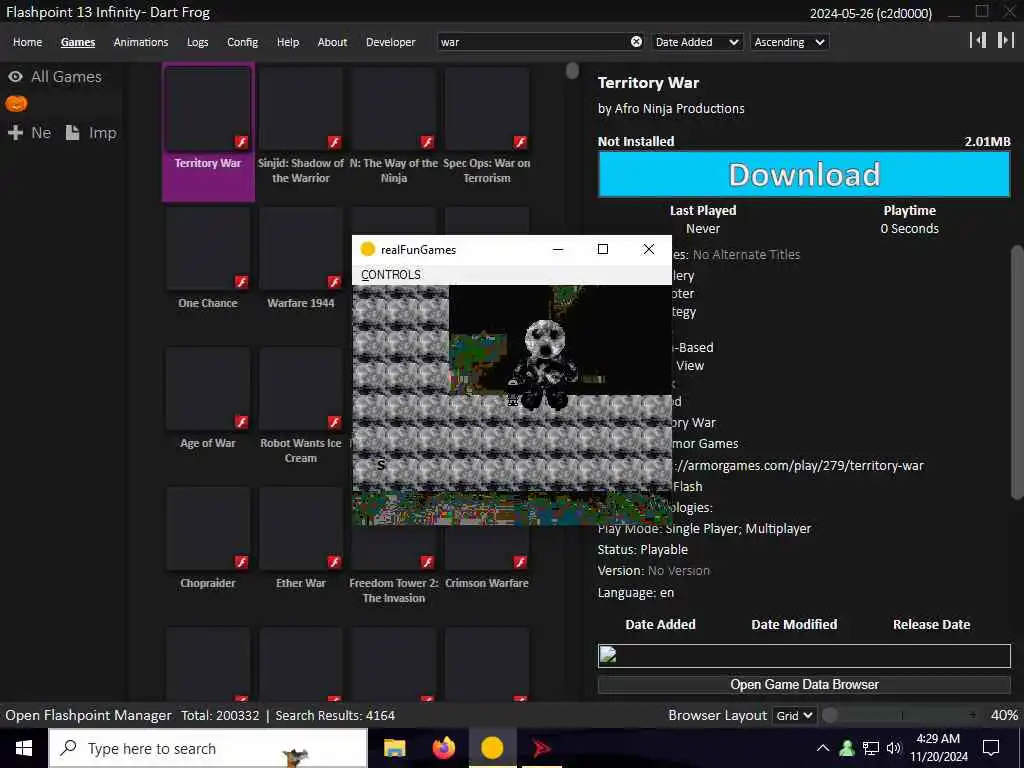This screenshot has width=1024, height=768.
Task: Open the notification center icon
Action: (x=991, y=748)
